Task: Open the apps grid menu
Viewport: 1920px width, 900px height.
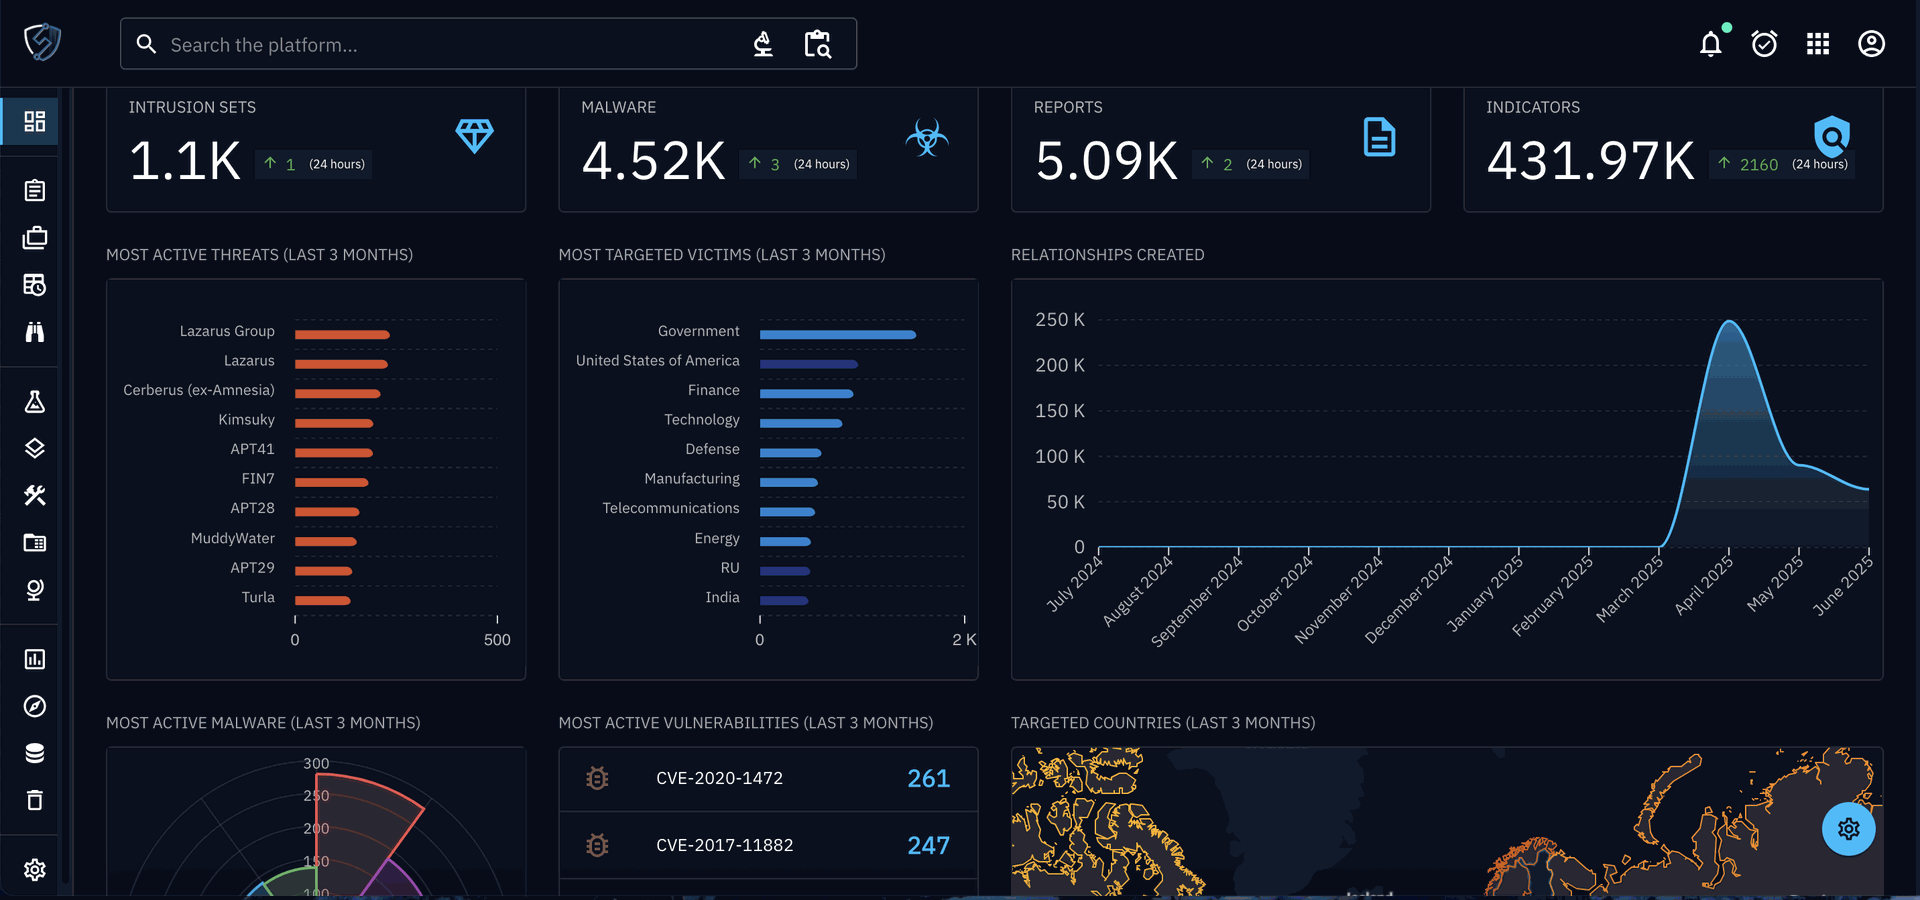Action: (1818, 44)
